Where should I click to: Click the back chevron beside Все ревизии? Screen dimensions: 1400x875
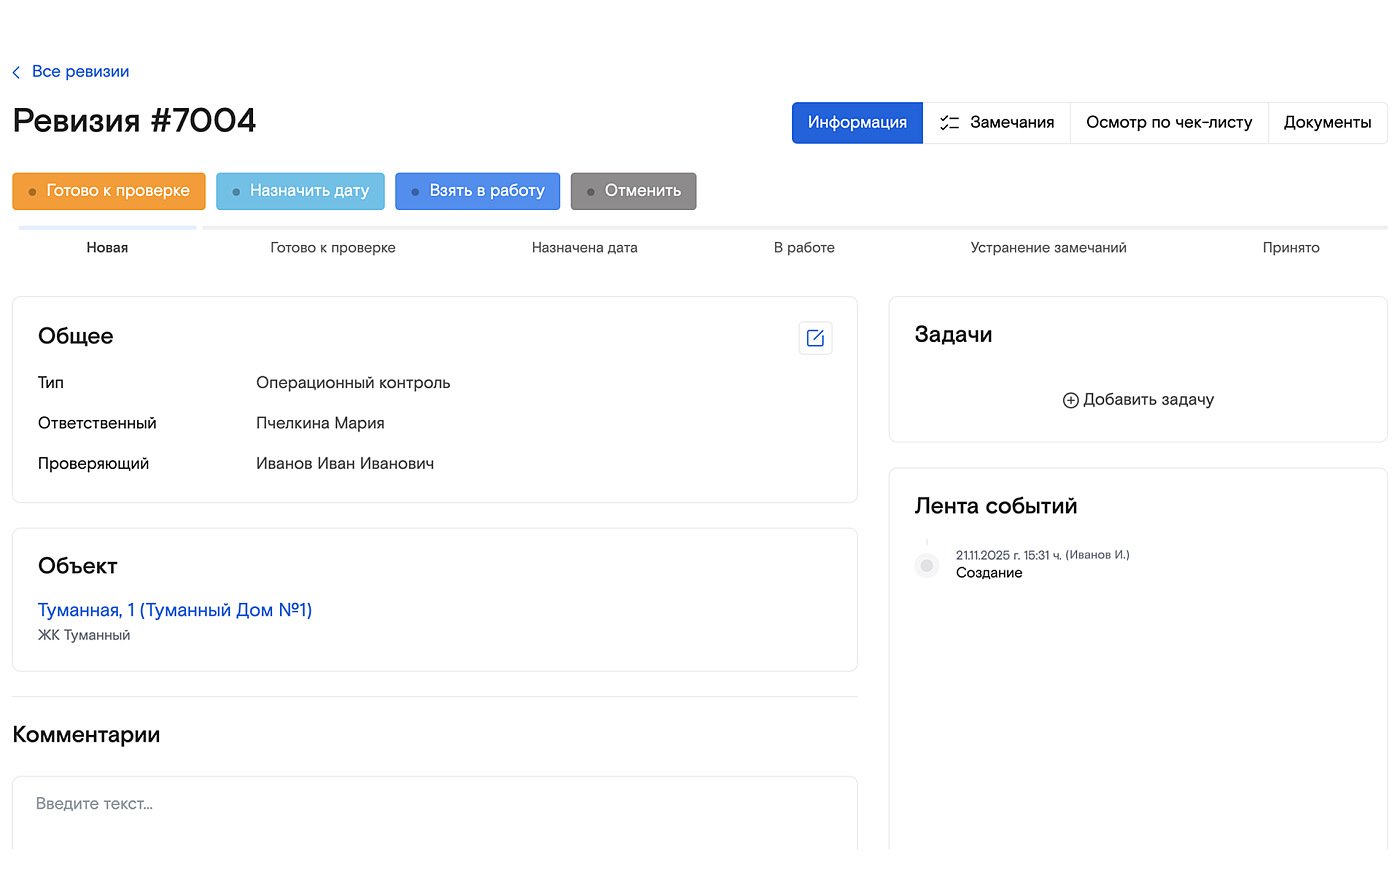tap(16, 72)
